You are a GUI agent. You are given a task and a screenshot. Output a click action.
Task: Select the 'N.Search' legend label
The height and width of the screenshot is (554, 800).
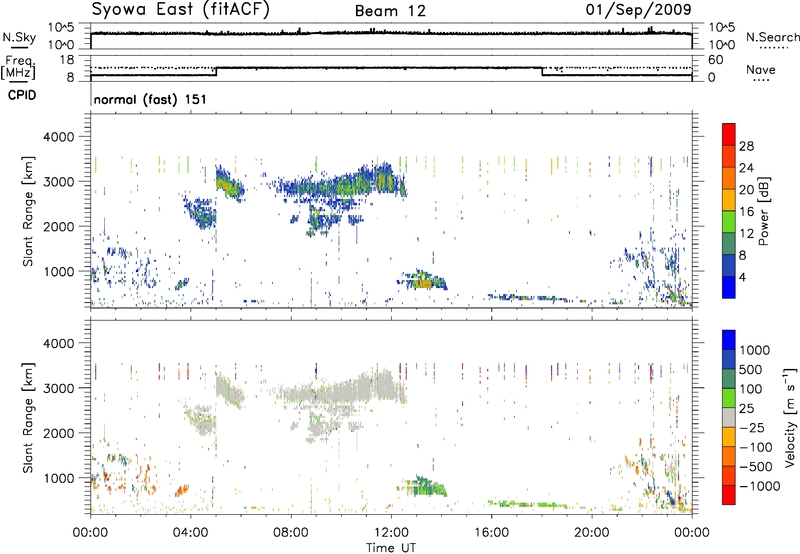pyautogui.click(x=772, y=37)
